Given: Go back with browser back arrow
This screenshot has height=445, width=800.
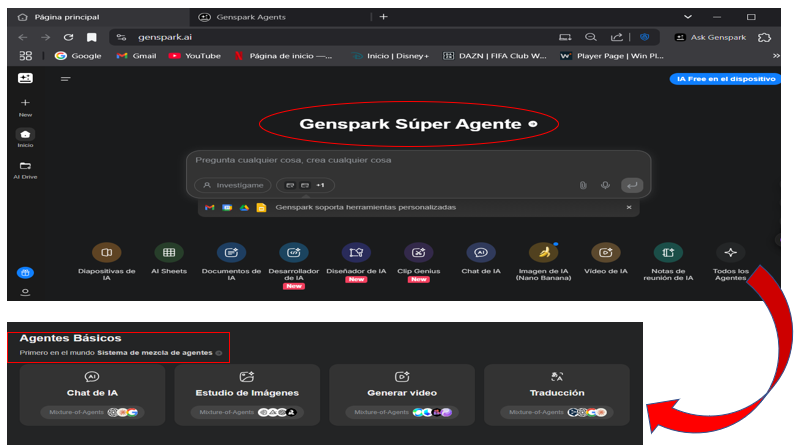Looking at the screenshot, I should 22,37.
